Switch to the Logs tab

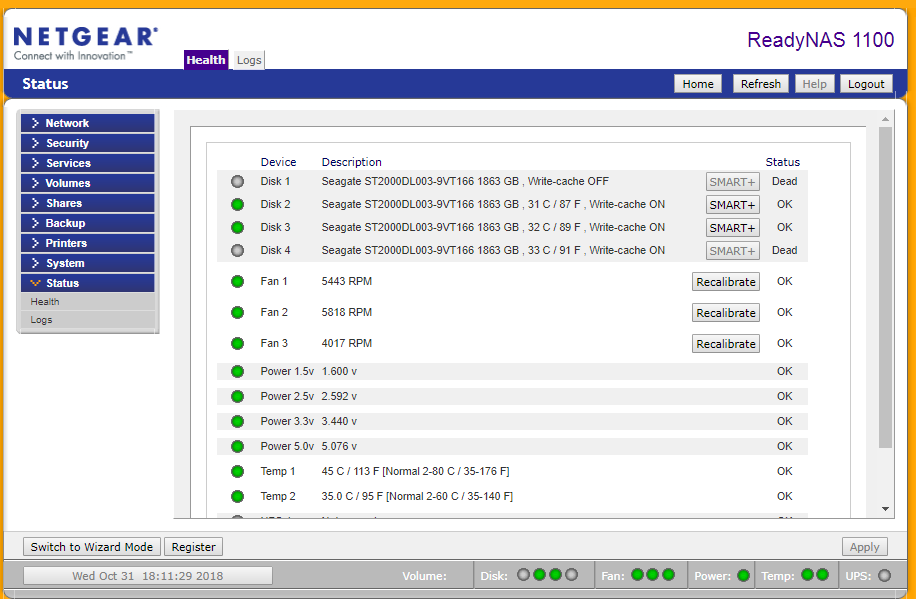[248, 59]
